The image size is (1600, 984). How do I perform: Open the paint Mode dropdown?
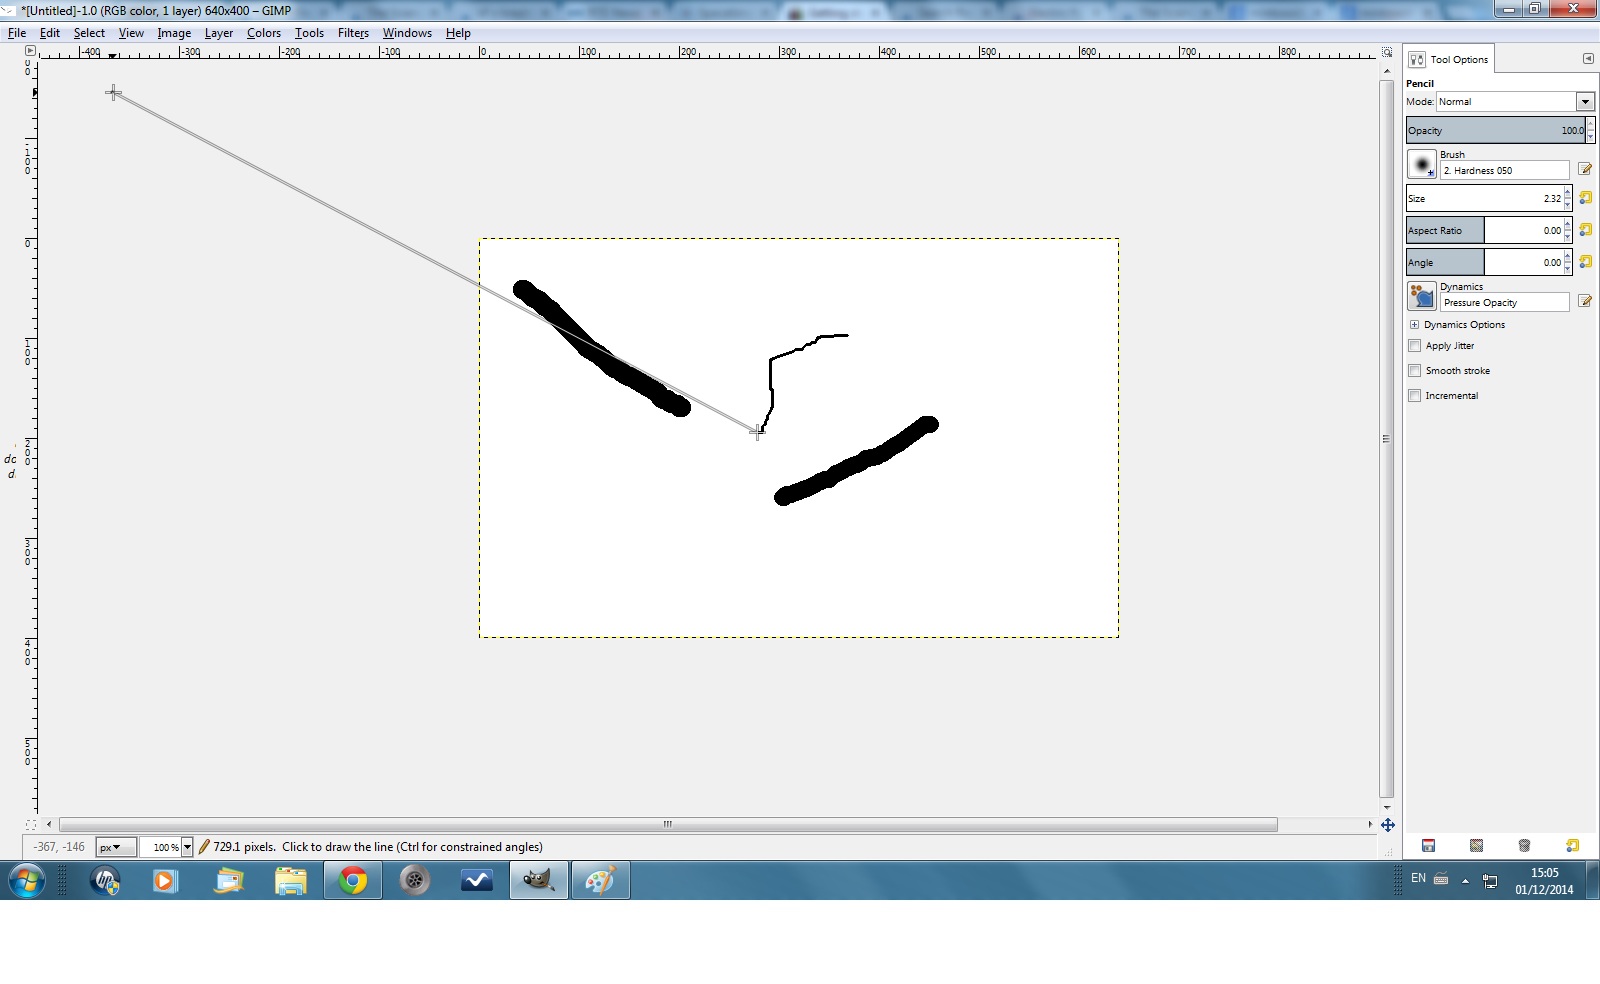click(1515, 101)
